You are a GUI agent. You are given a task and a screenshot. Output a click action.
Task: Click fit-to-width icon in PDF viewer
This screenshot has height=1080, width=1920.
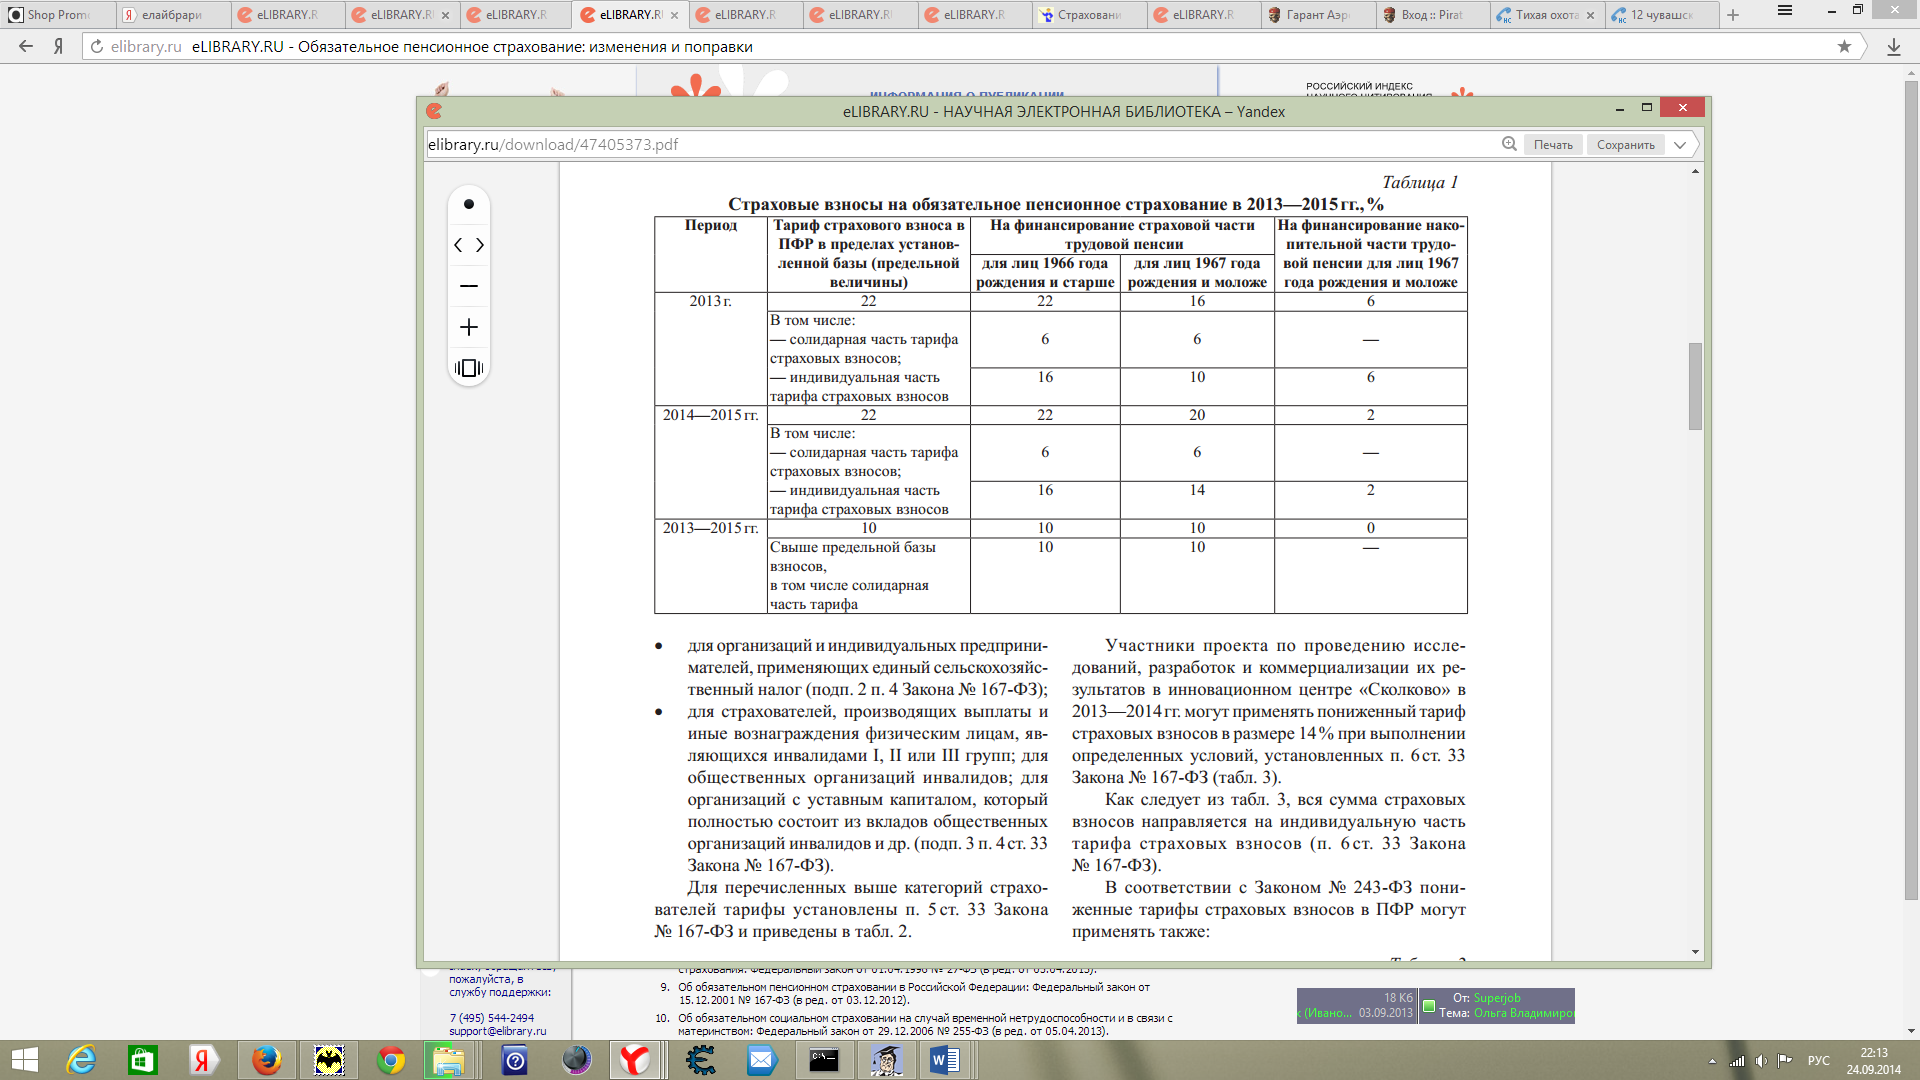(468, 368)
